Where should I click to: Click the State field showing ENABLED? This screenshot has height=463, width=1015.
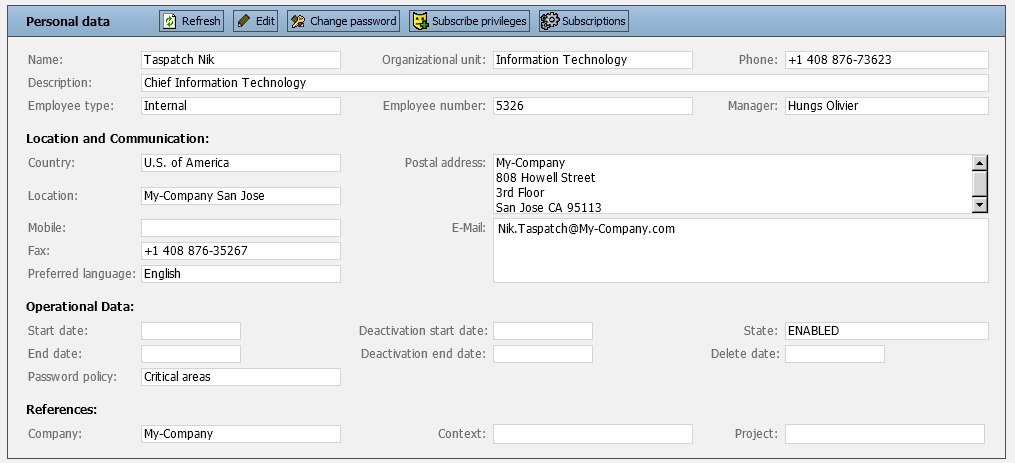pos(886,331)
